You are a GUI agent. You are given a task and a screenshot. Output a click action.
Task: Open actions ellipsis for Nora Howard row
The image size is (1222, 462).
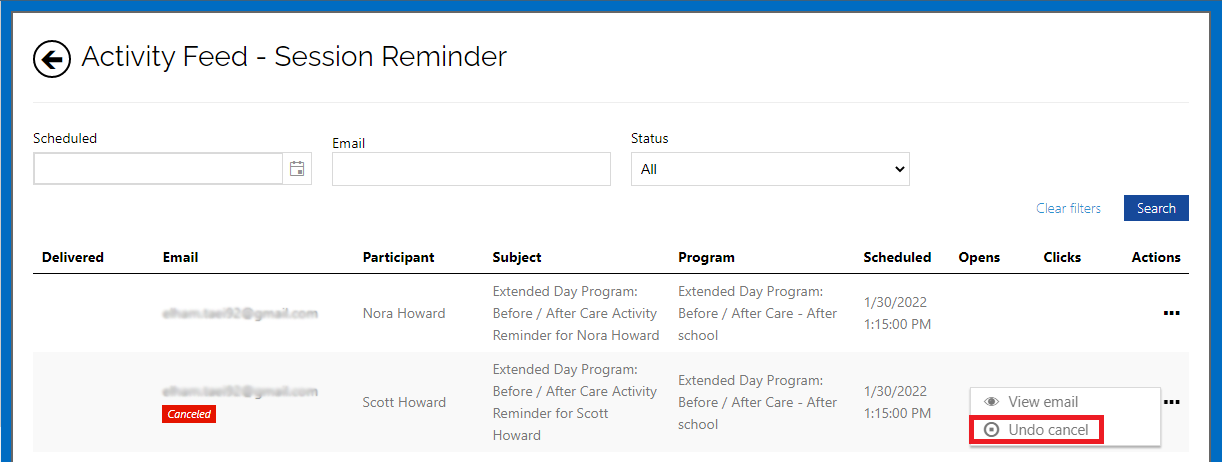1171,313
